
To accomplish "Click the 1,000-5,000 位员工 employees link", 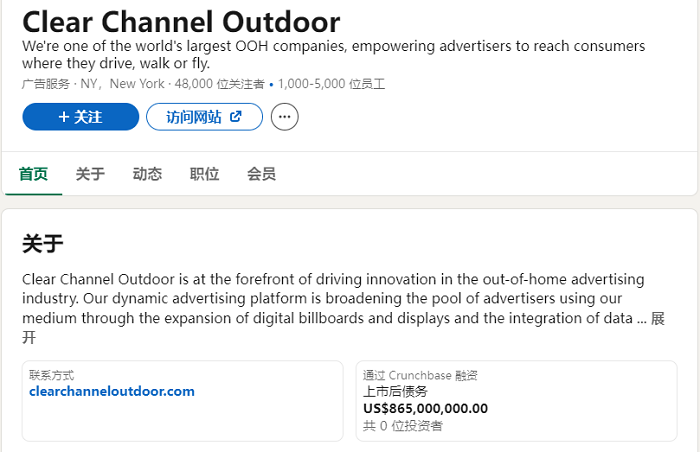I will pos(331,84).
